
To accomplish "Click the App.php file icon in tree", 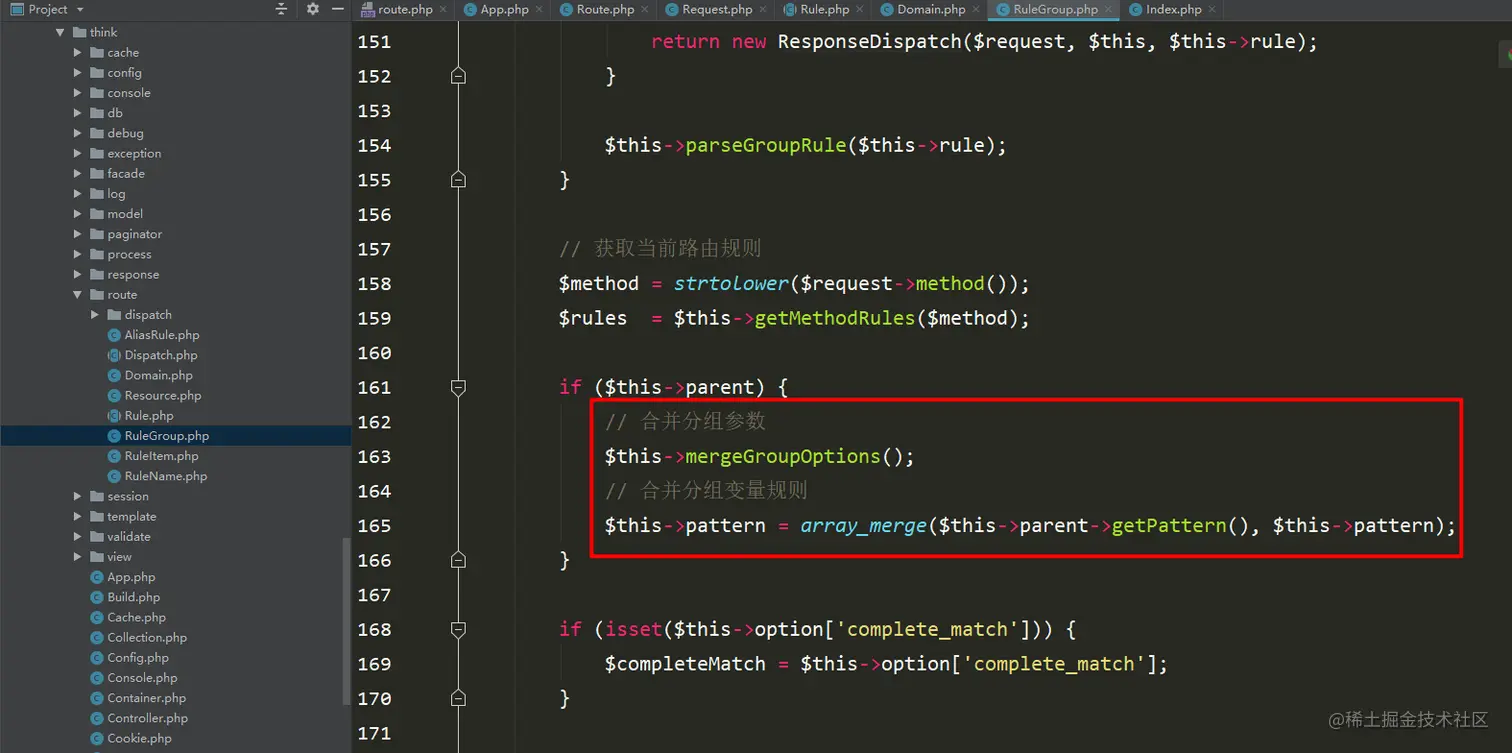I will 97,577.
